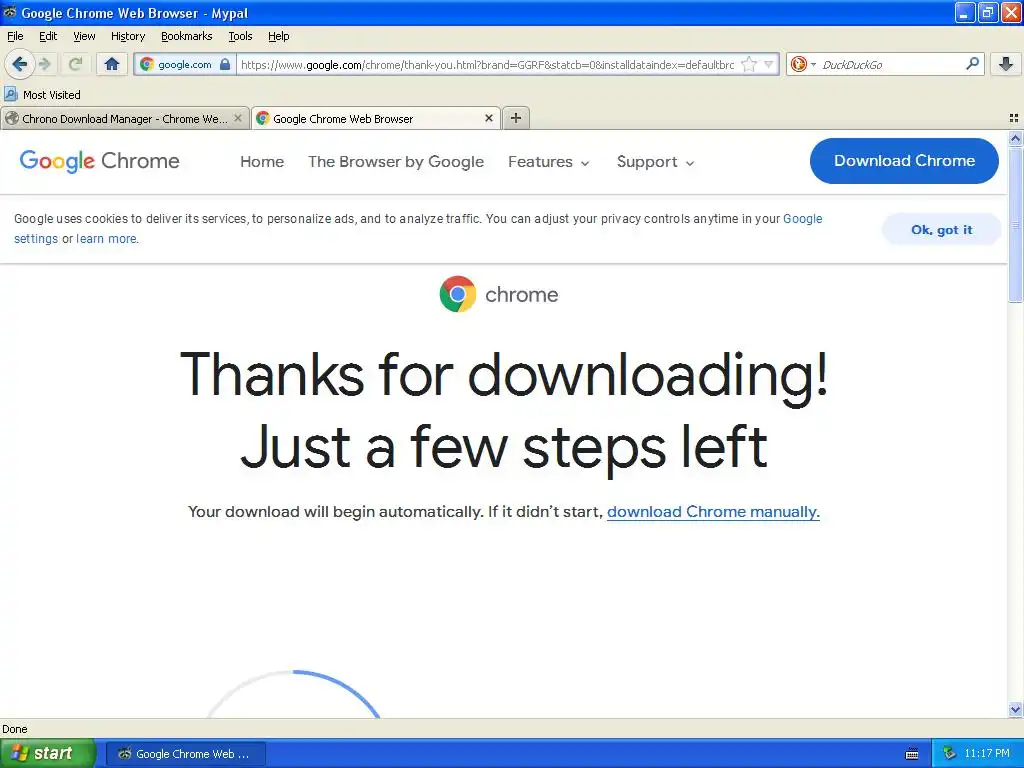This screenshot has height=768, width=1024.
Task: Click into the URL address field
Action: tap(487, 64)
